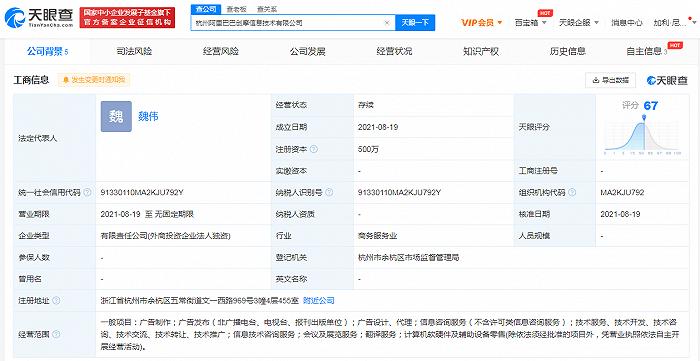The image size is (700, 361).
Task: Click the 存续 operating status value
Action: coord(365,106)
